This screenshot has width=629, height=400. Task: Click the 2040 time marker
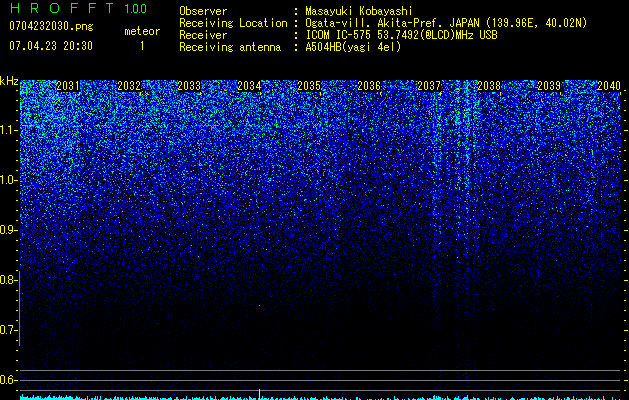pos(609,86)
